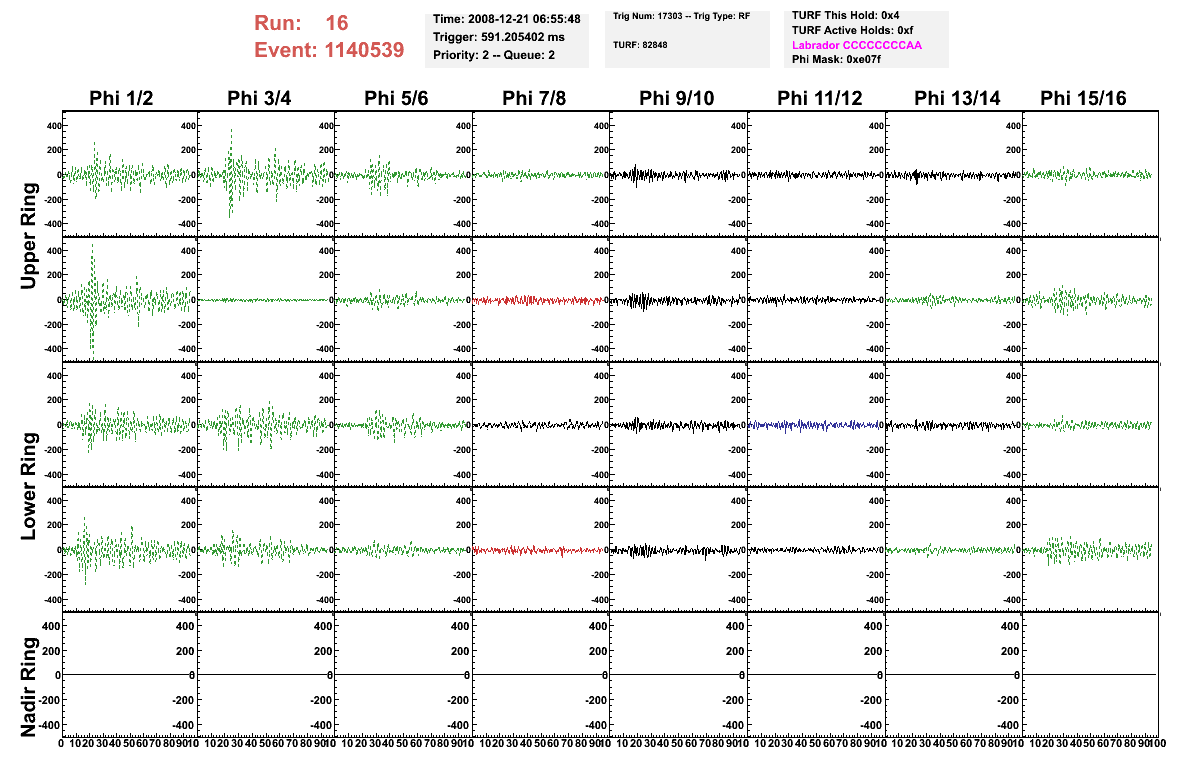Click the "Phi Mask: 0xe07f" value

pyautogui.click(x=836, y=59)
